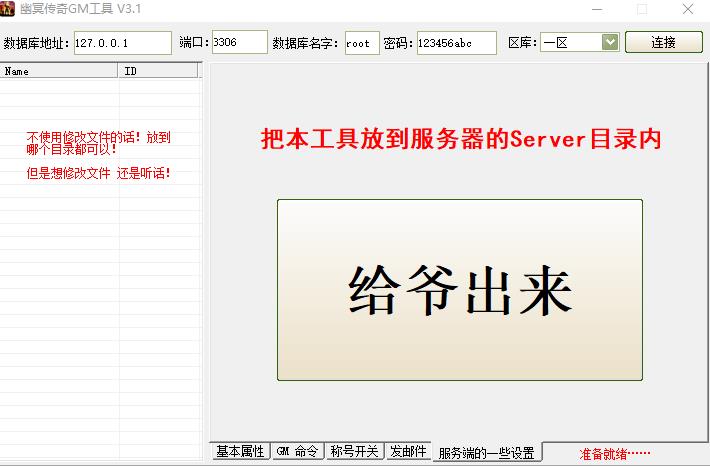This screenshot has width=710, height=466.
Task: Select the 称号开关 tab
Action: pos(354,452)
